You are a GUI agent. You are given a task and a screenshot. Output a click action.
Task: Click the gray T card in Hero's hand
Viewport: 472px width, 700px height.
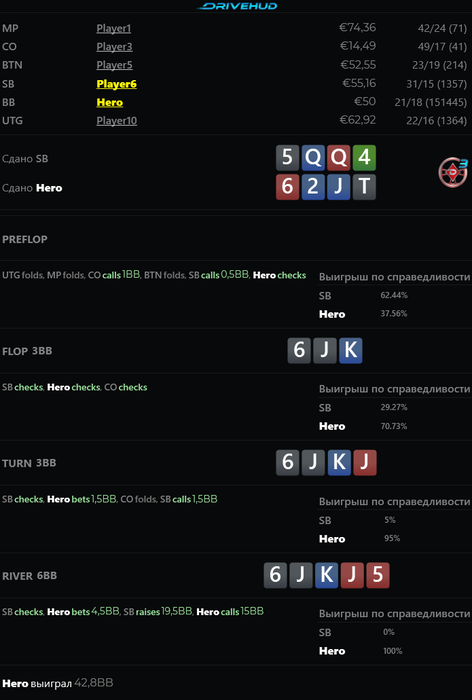364,186
